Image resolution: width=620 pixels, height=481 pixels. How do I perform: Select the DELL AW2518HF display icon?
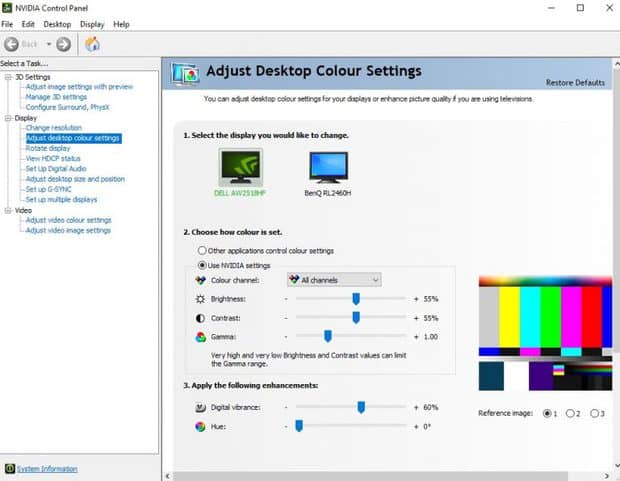point(239,166)
